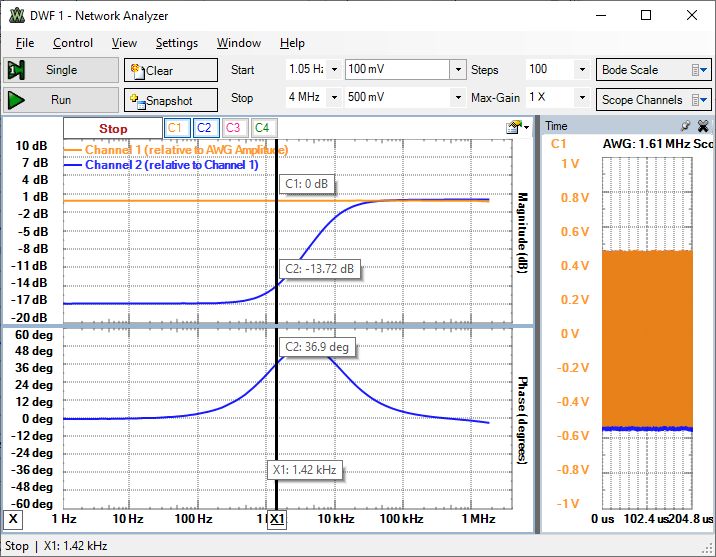The width and height of the screenshot is (716, 557).
Task: Open the Steps value dropdown
Action: click(x=582, y=70)
